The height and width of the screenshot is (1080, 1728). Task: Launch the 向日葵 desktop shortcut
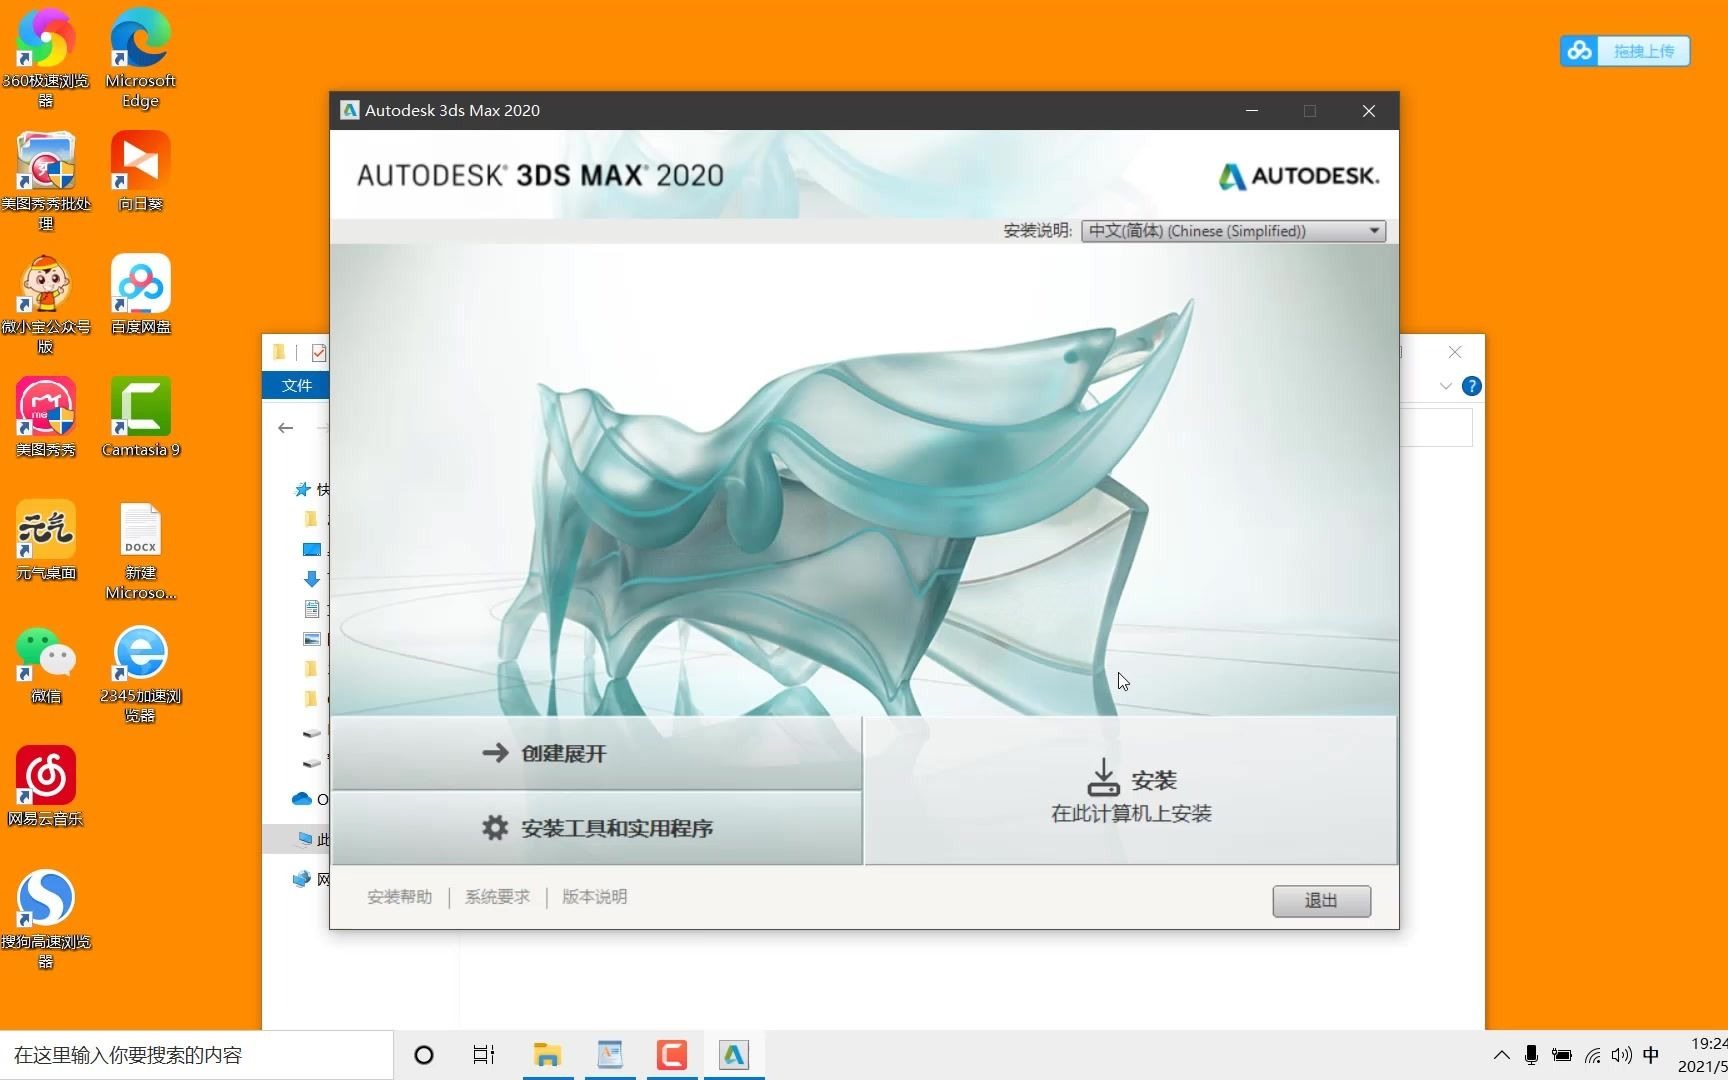click(140, 171)
